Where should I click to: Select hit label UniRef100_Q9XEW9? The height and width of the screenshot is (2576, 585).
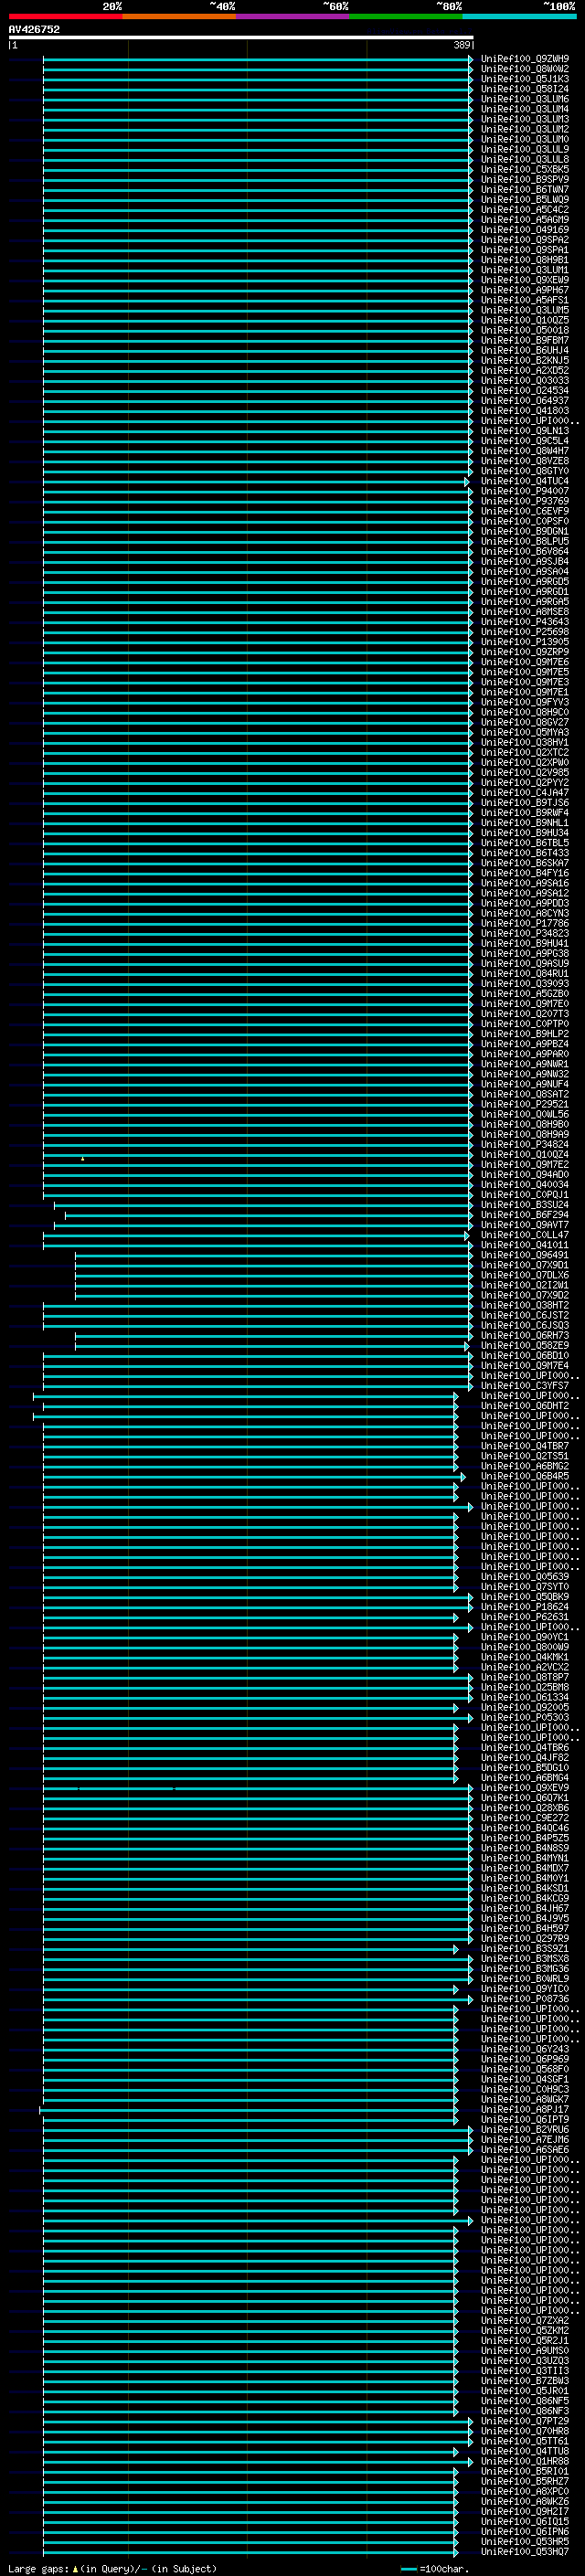pyautogui.click(x=525, y=280)
